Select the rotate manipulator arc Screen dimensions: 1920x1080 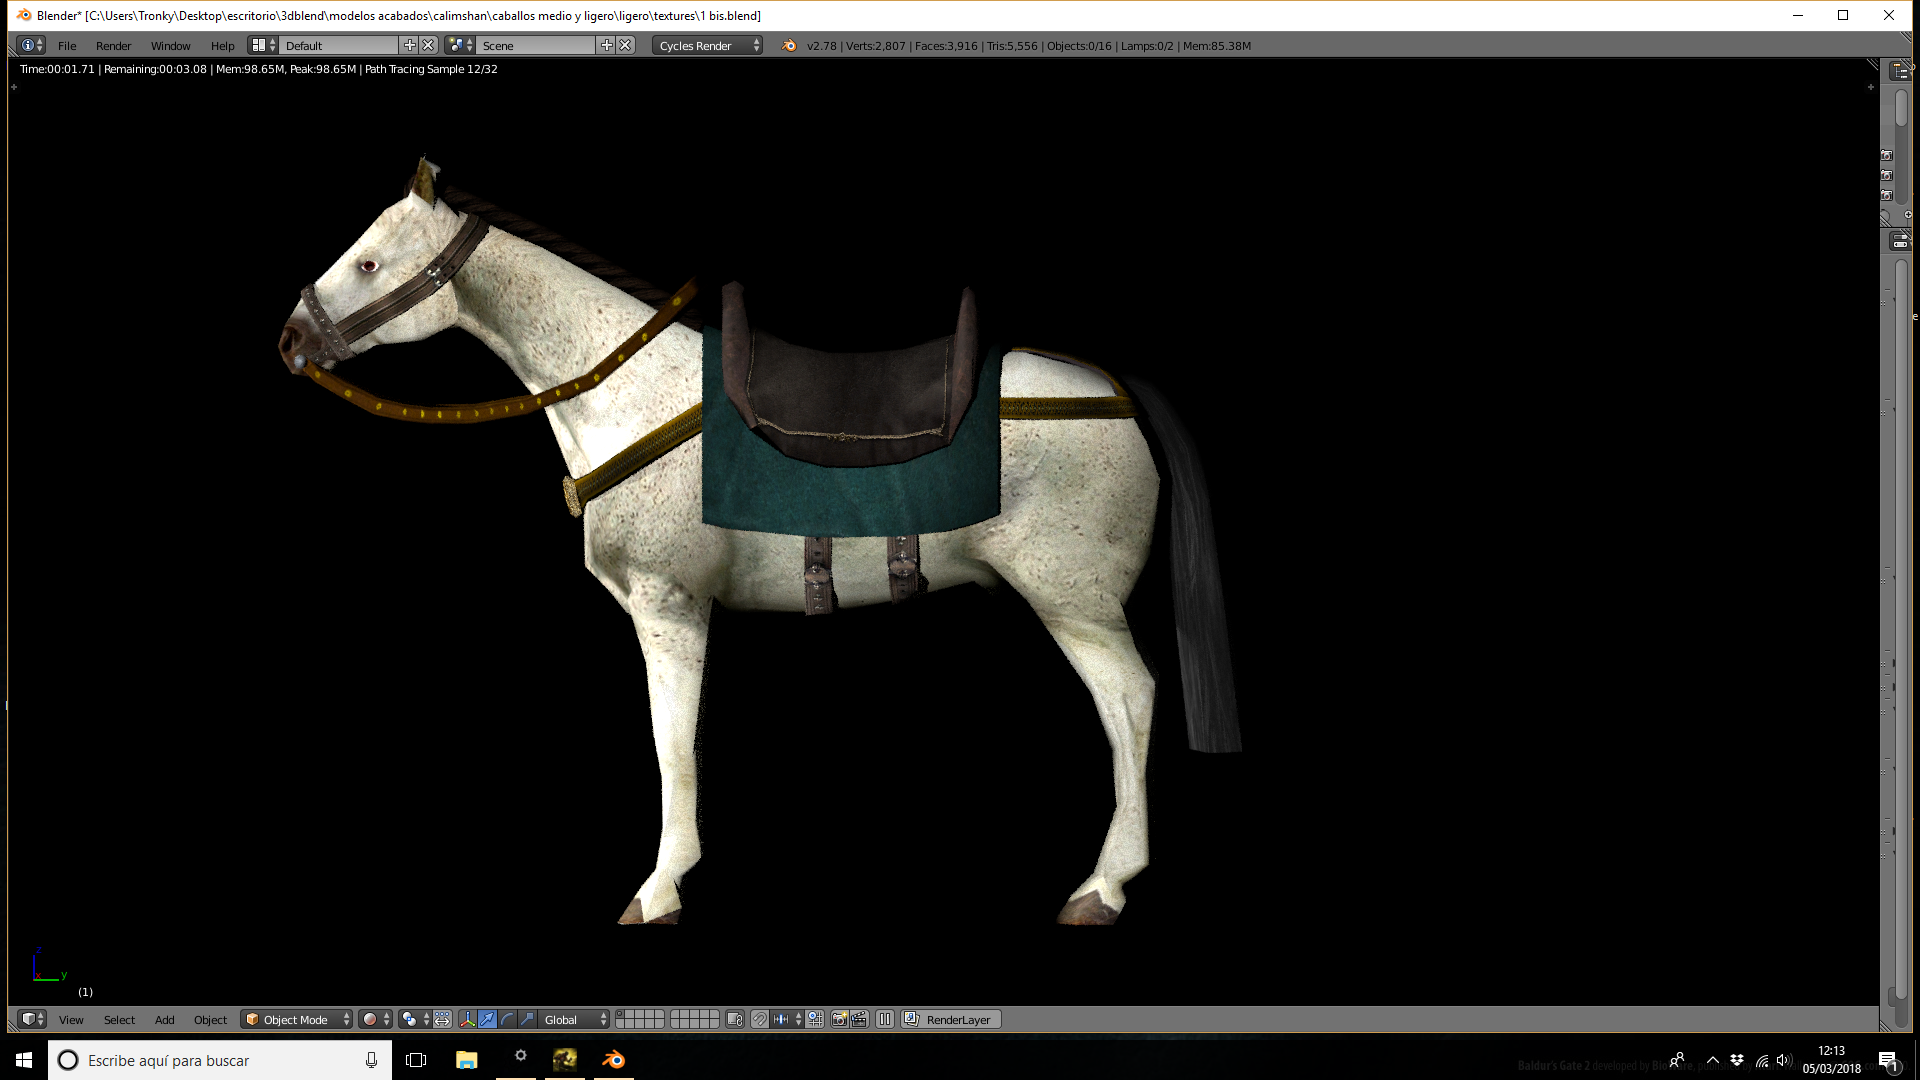(507, 1019)
